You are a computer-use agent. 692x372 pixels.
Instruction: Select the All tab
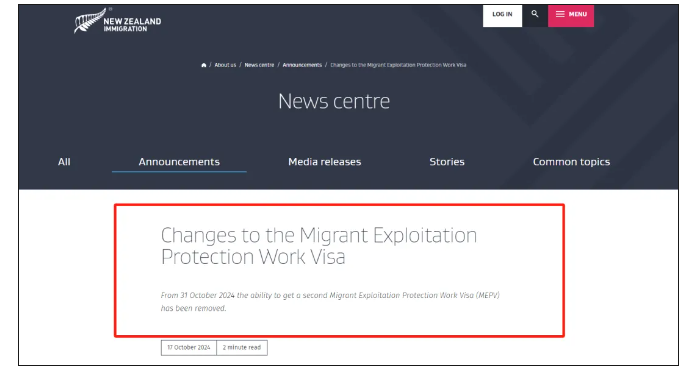coord(64,162)
